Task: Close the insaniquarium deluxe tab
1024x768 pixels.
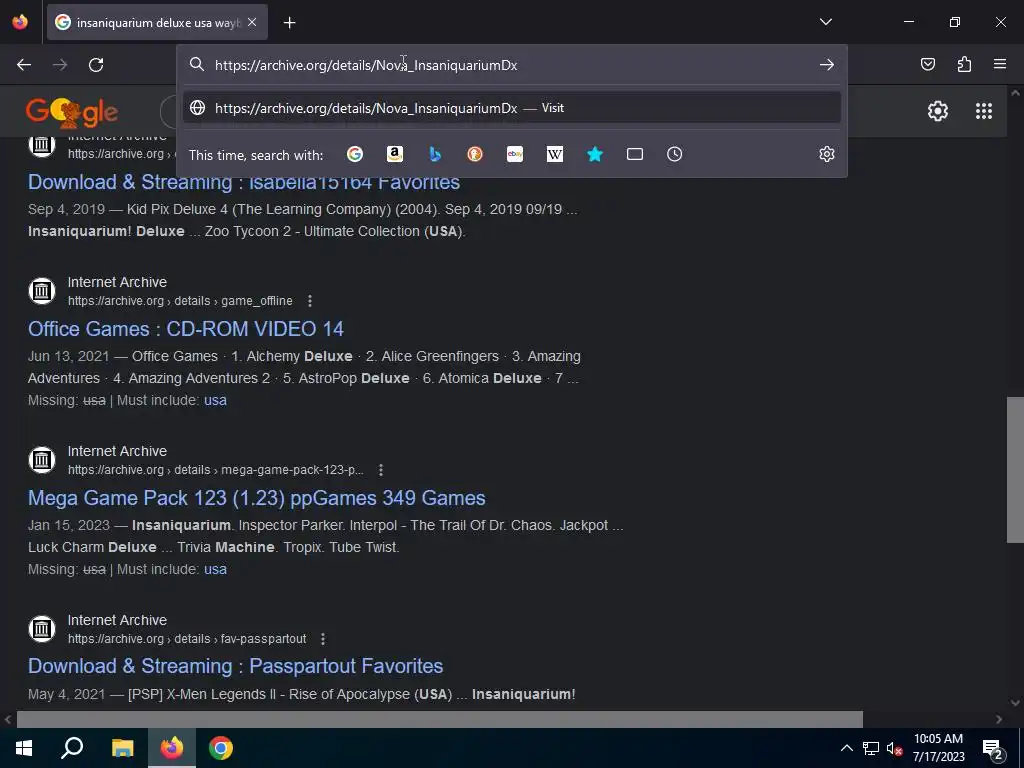Action: 252,22
